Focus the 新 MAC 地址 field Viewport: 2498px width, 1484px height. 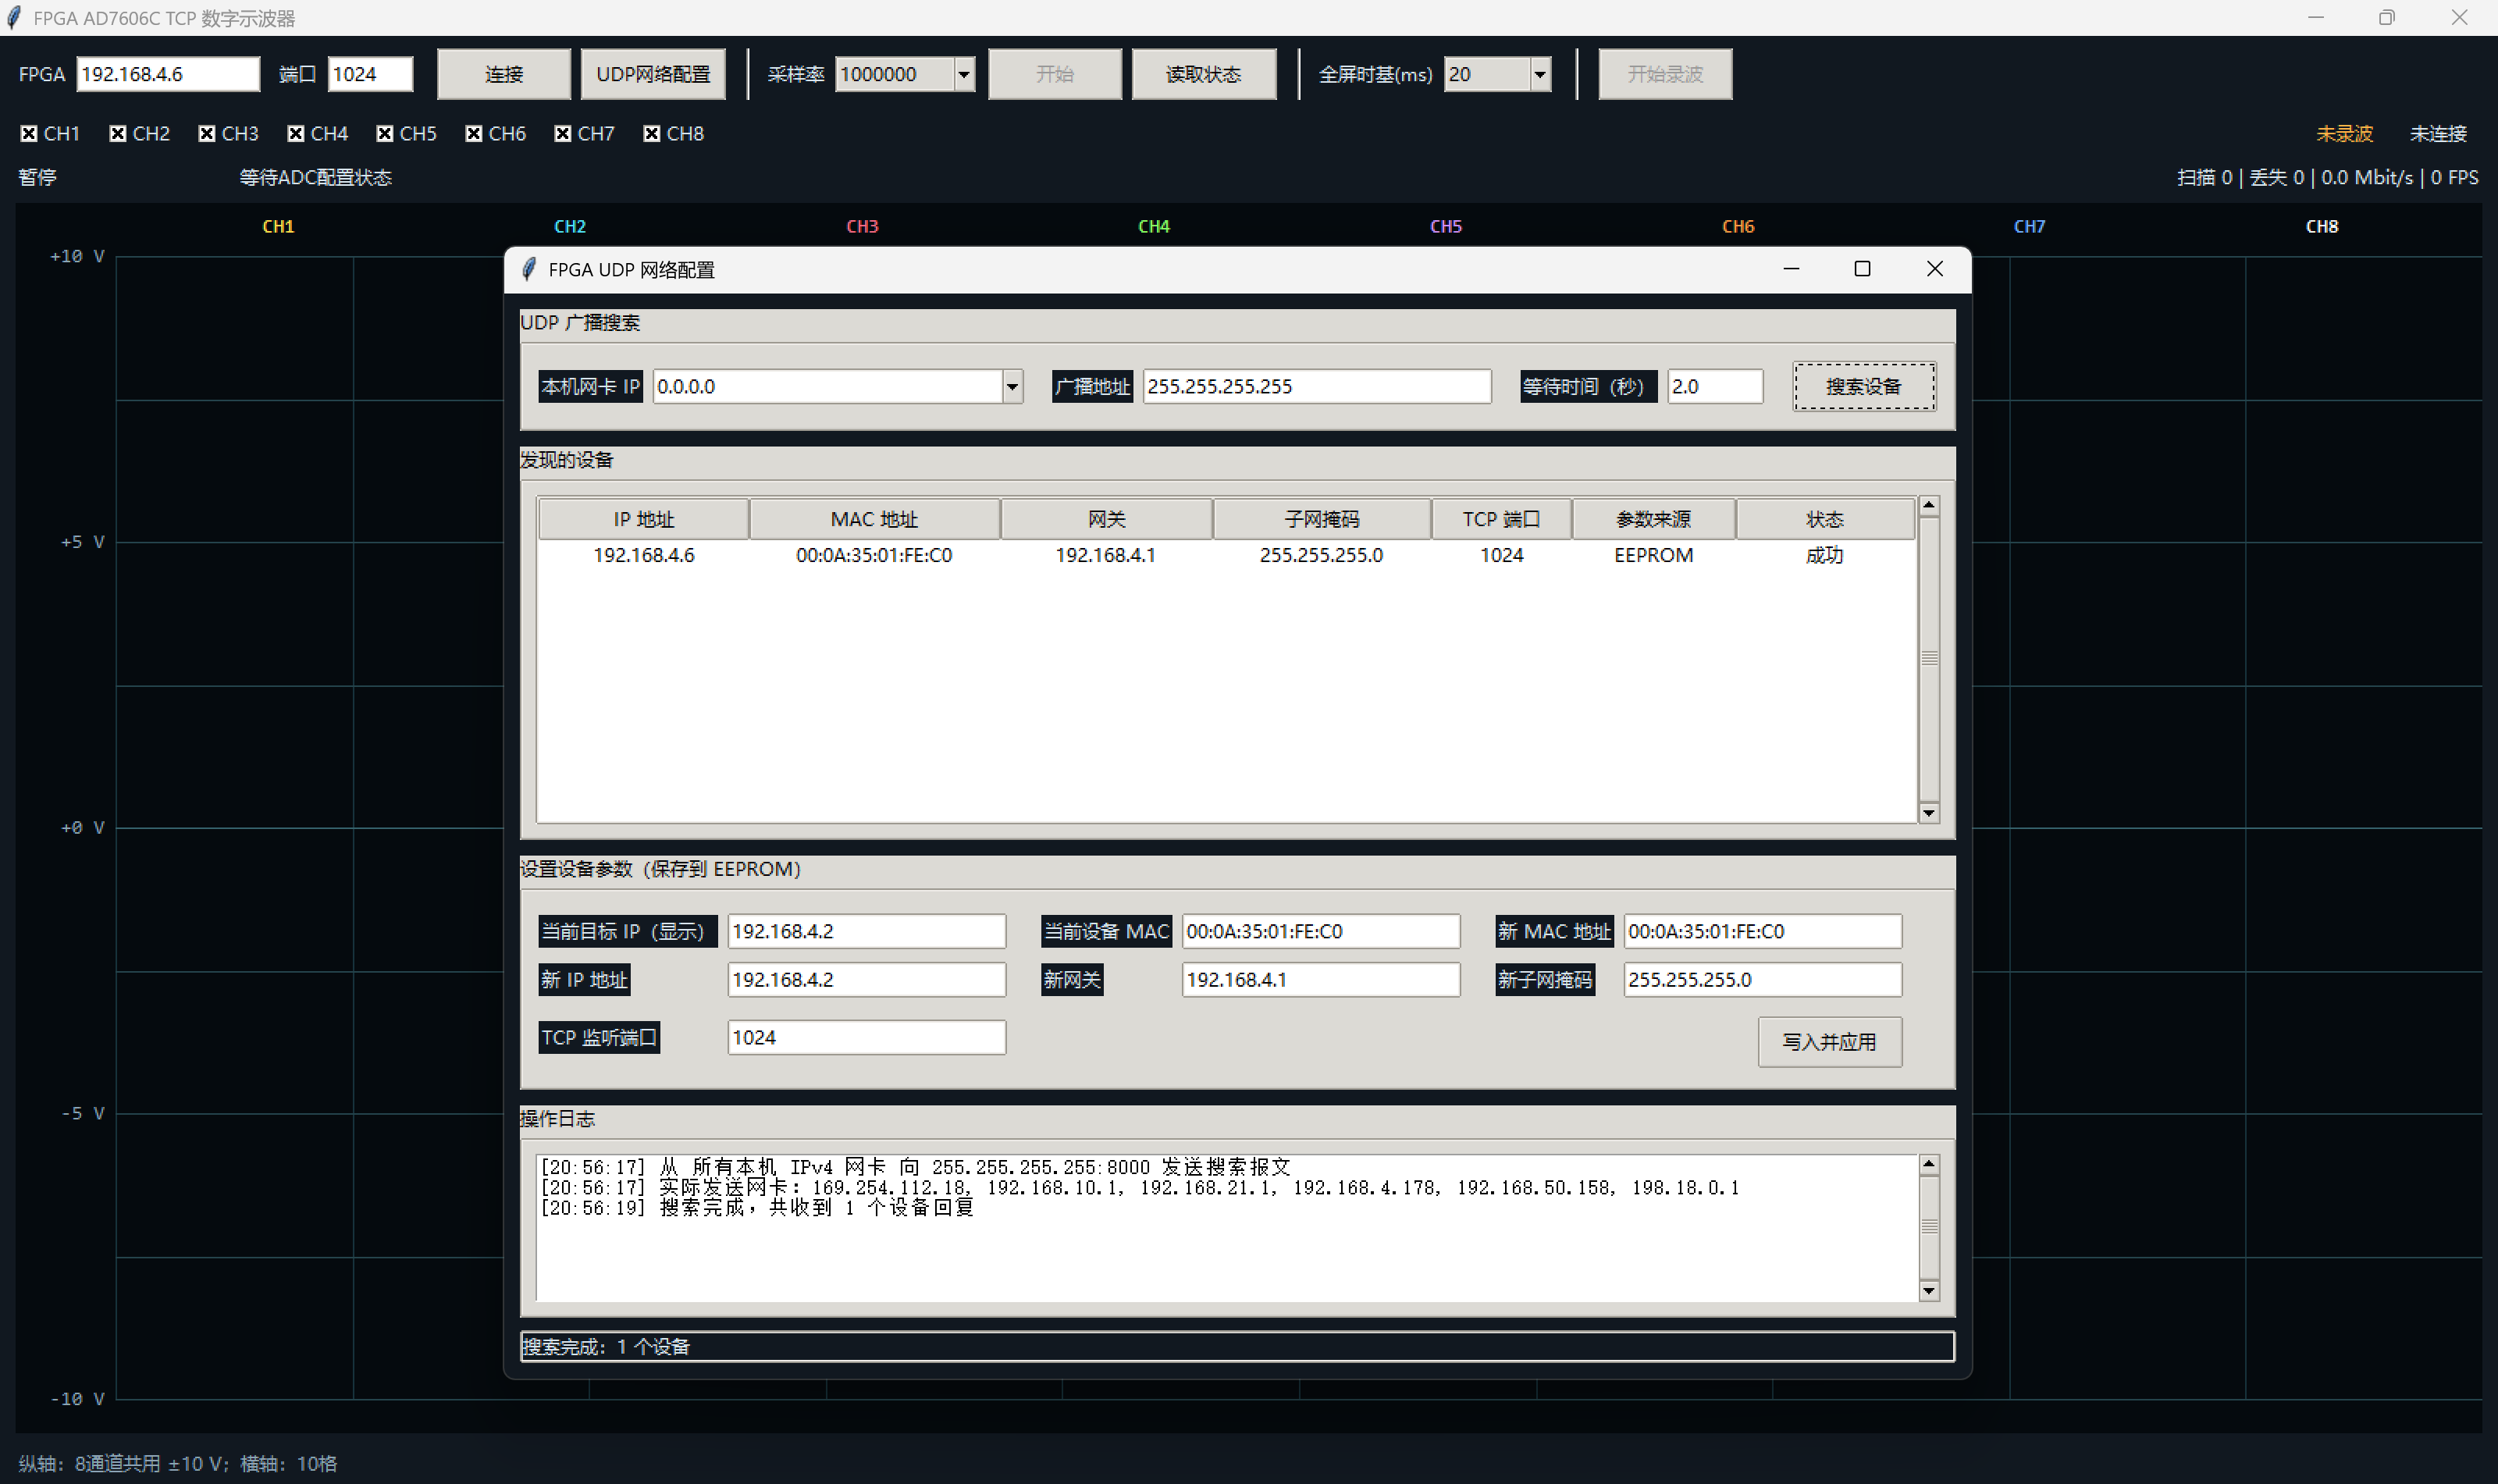tap(1763, 931)
